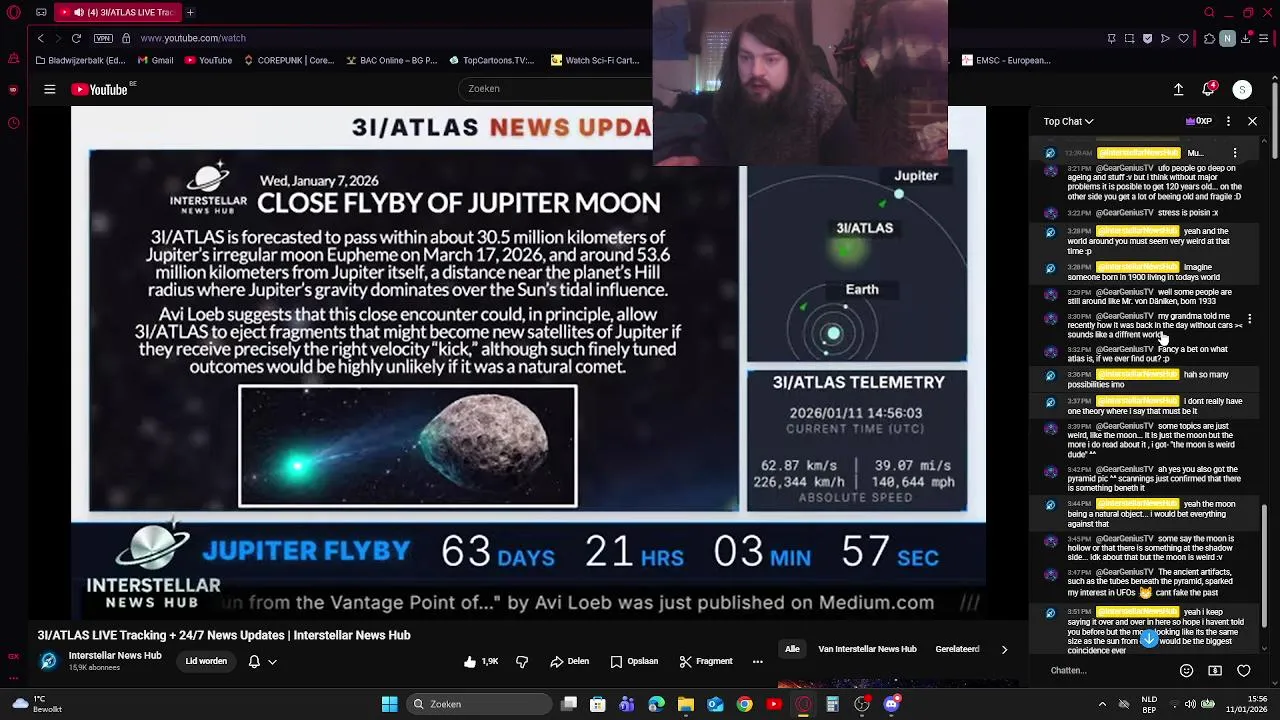This screenshot has height=720, width=1280.
Task: Toggle the Lid worden membership button
Action: (x=206, y=661)
